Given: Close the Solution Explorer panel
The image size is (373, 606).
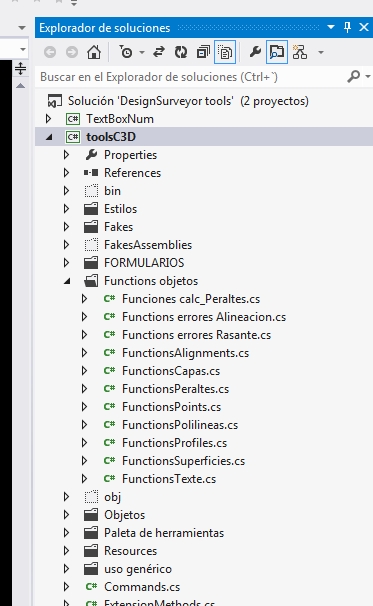Looking at the screenshot, I should [x=364, y=27].
